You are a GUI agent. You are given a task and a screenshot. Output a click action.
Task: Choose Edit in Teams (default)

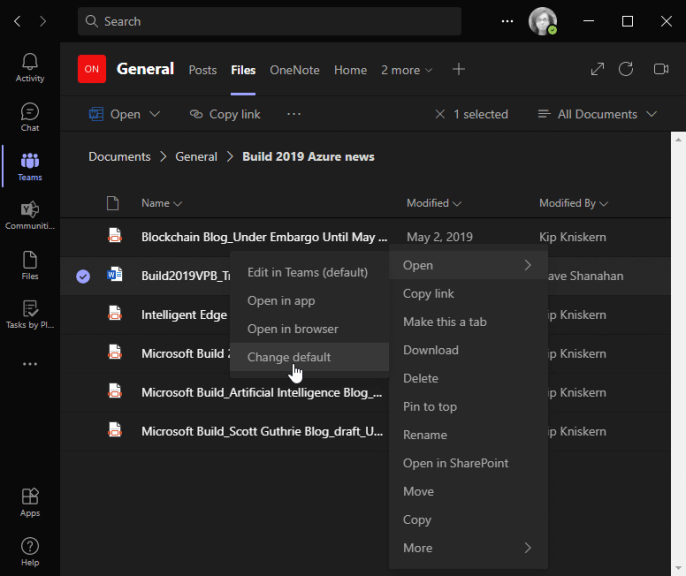[x=309, y=272]
